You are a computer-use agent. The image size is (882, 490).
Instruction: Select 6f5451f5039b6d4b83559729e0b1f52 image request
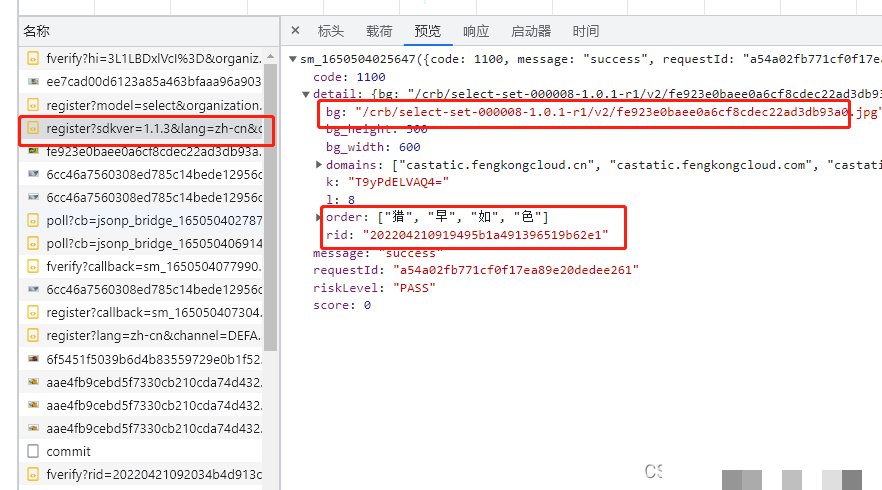141,359
